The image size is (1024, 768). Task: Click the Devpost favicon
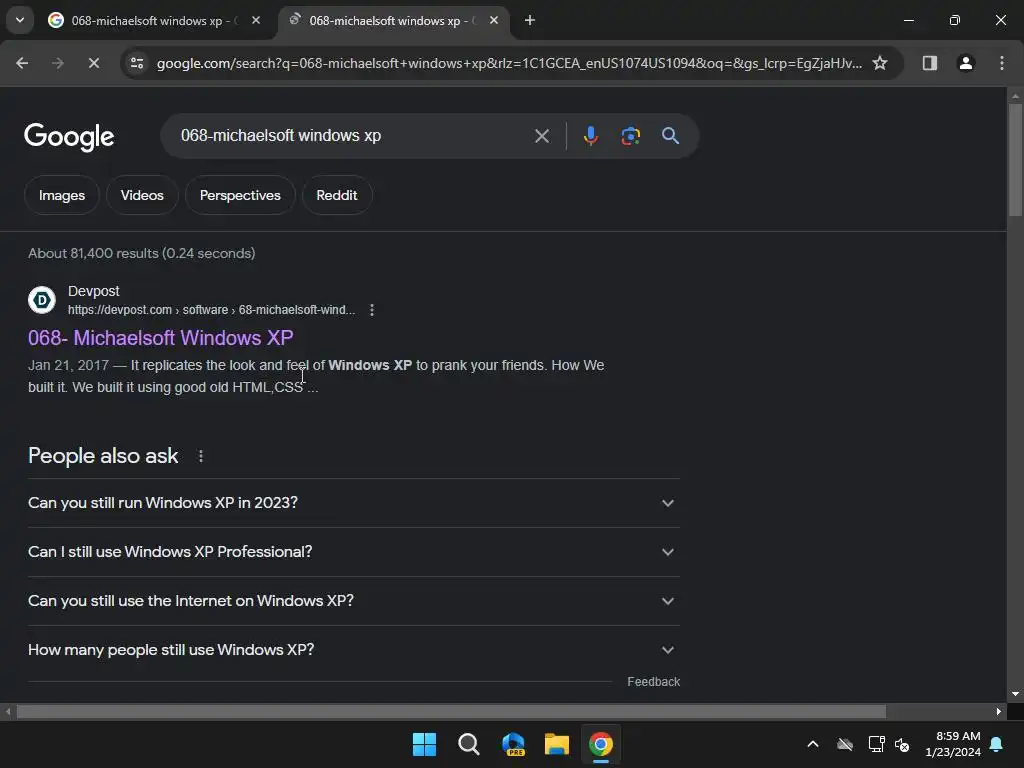[x=42, y=300]
